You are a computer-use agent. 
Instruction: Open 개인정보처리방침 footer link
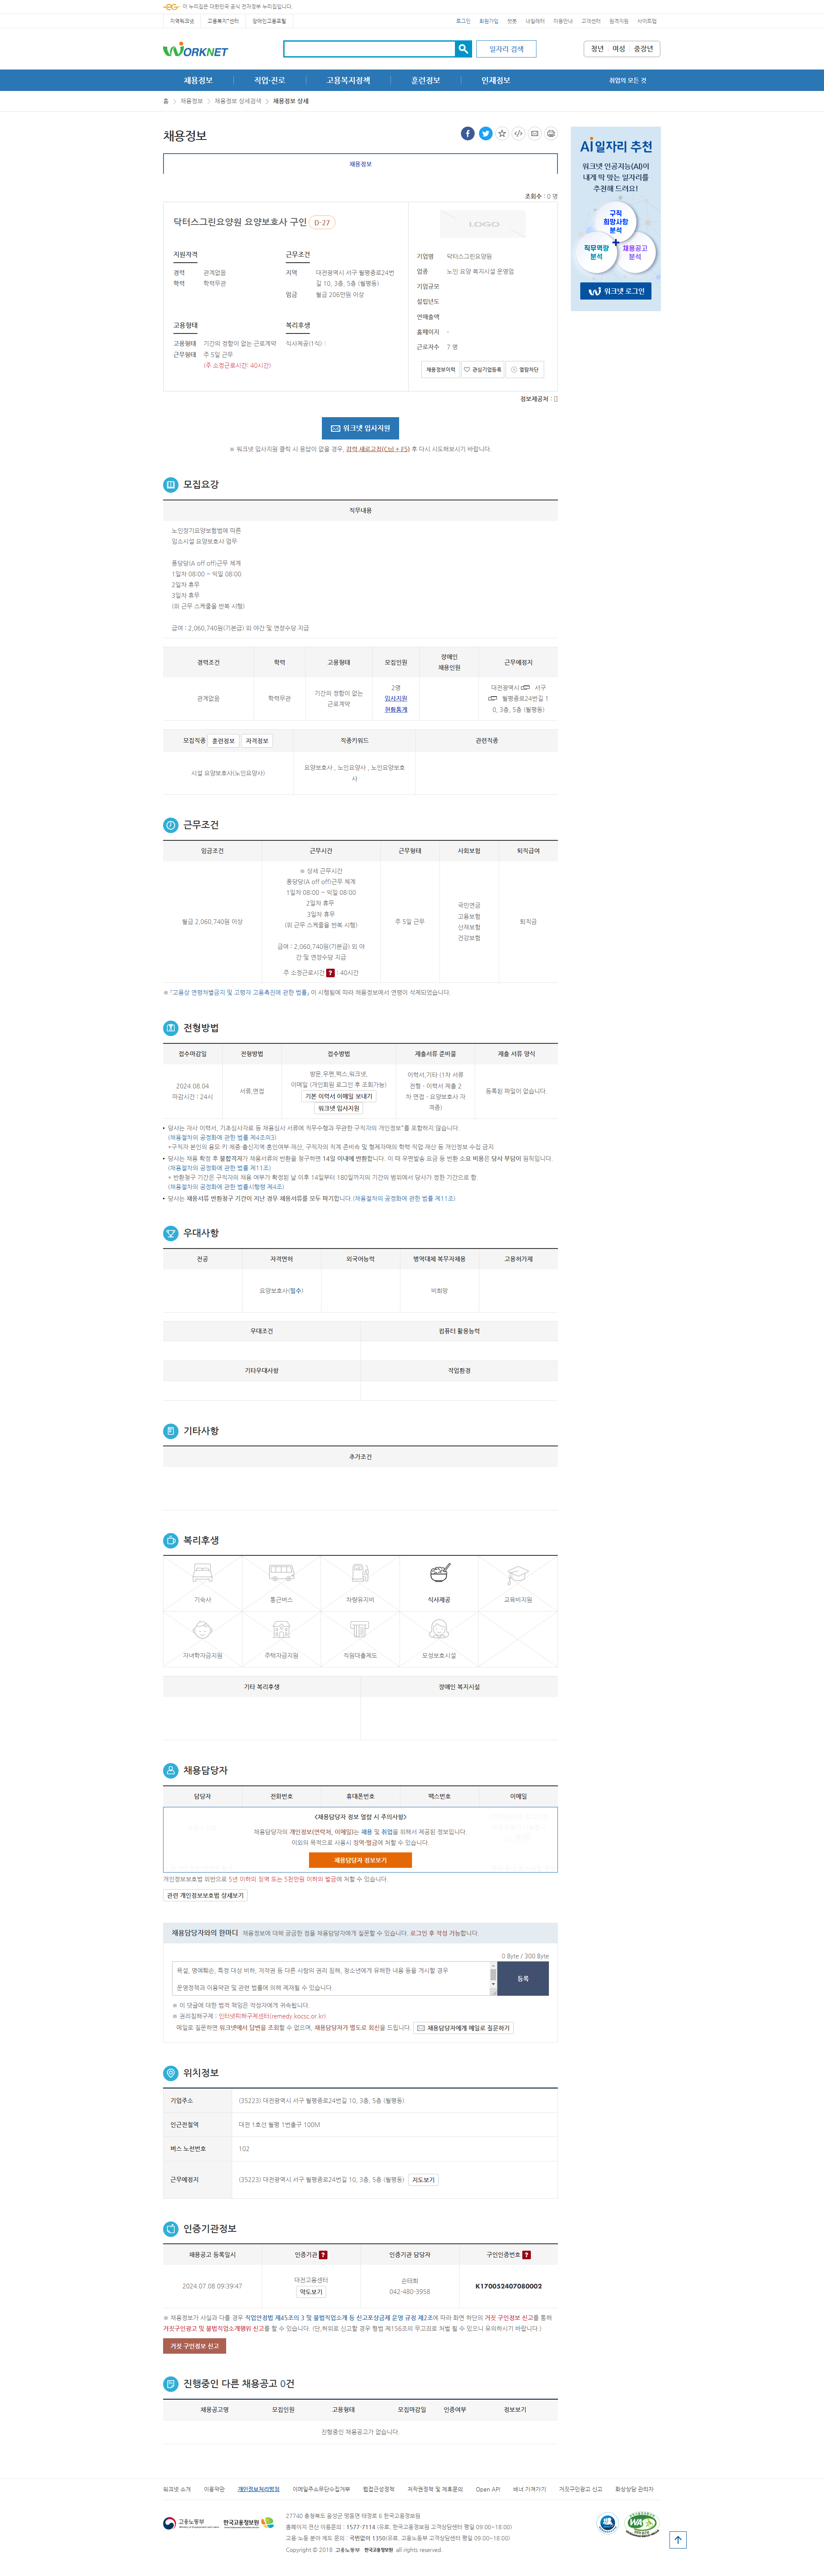[x=258, y=2489]
